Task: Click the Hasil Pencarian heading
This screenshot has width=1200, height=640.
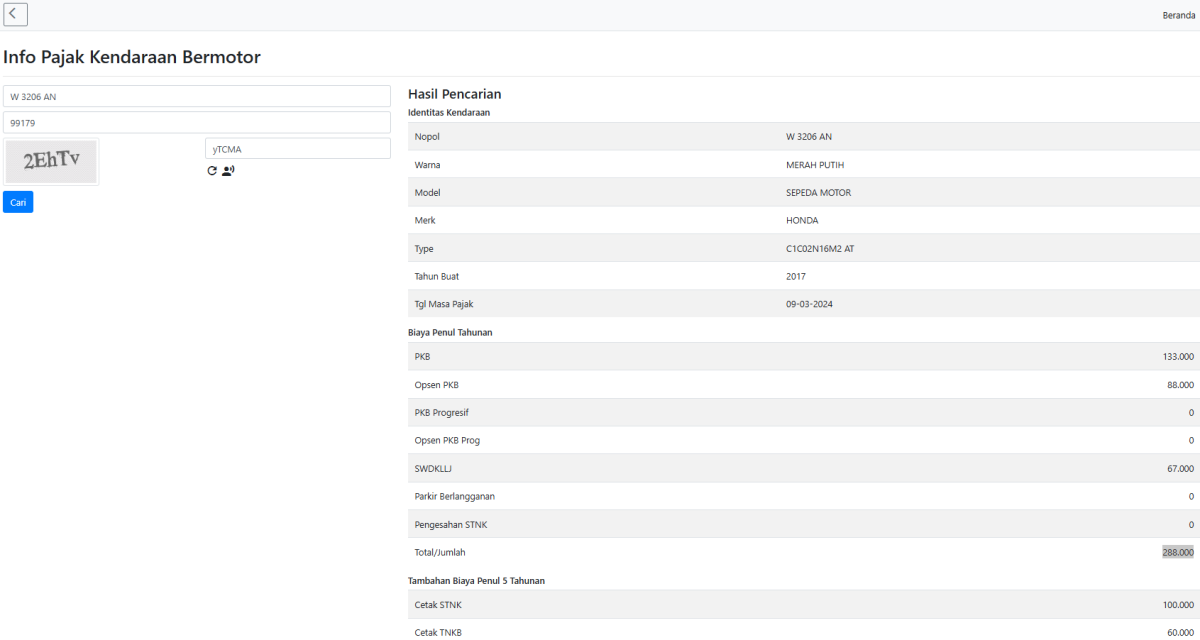Action: 454,94
